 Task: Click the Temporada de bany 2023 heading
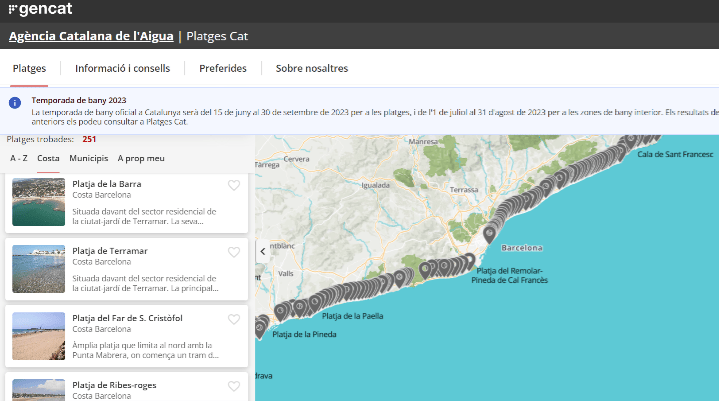79,100
